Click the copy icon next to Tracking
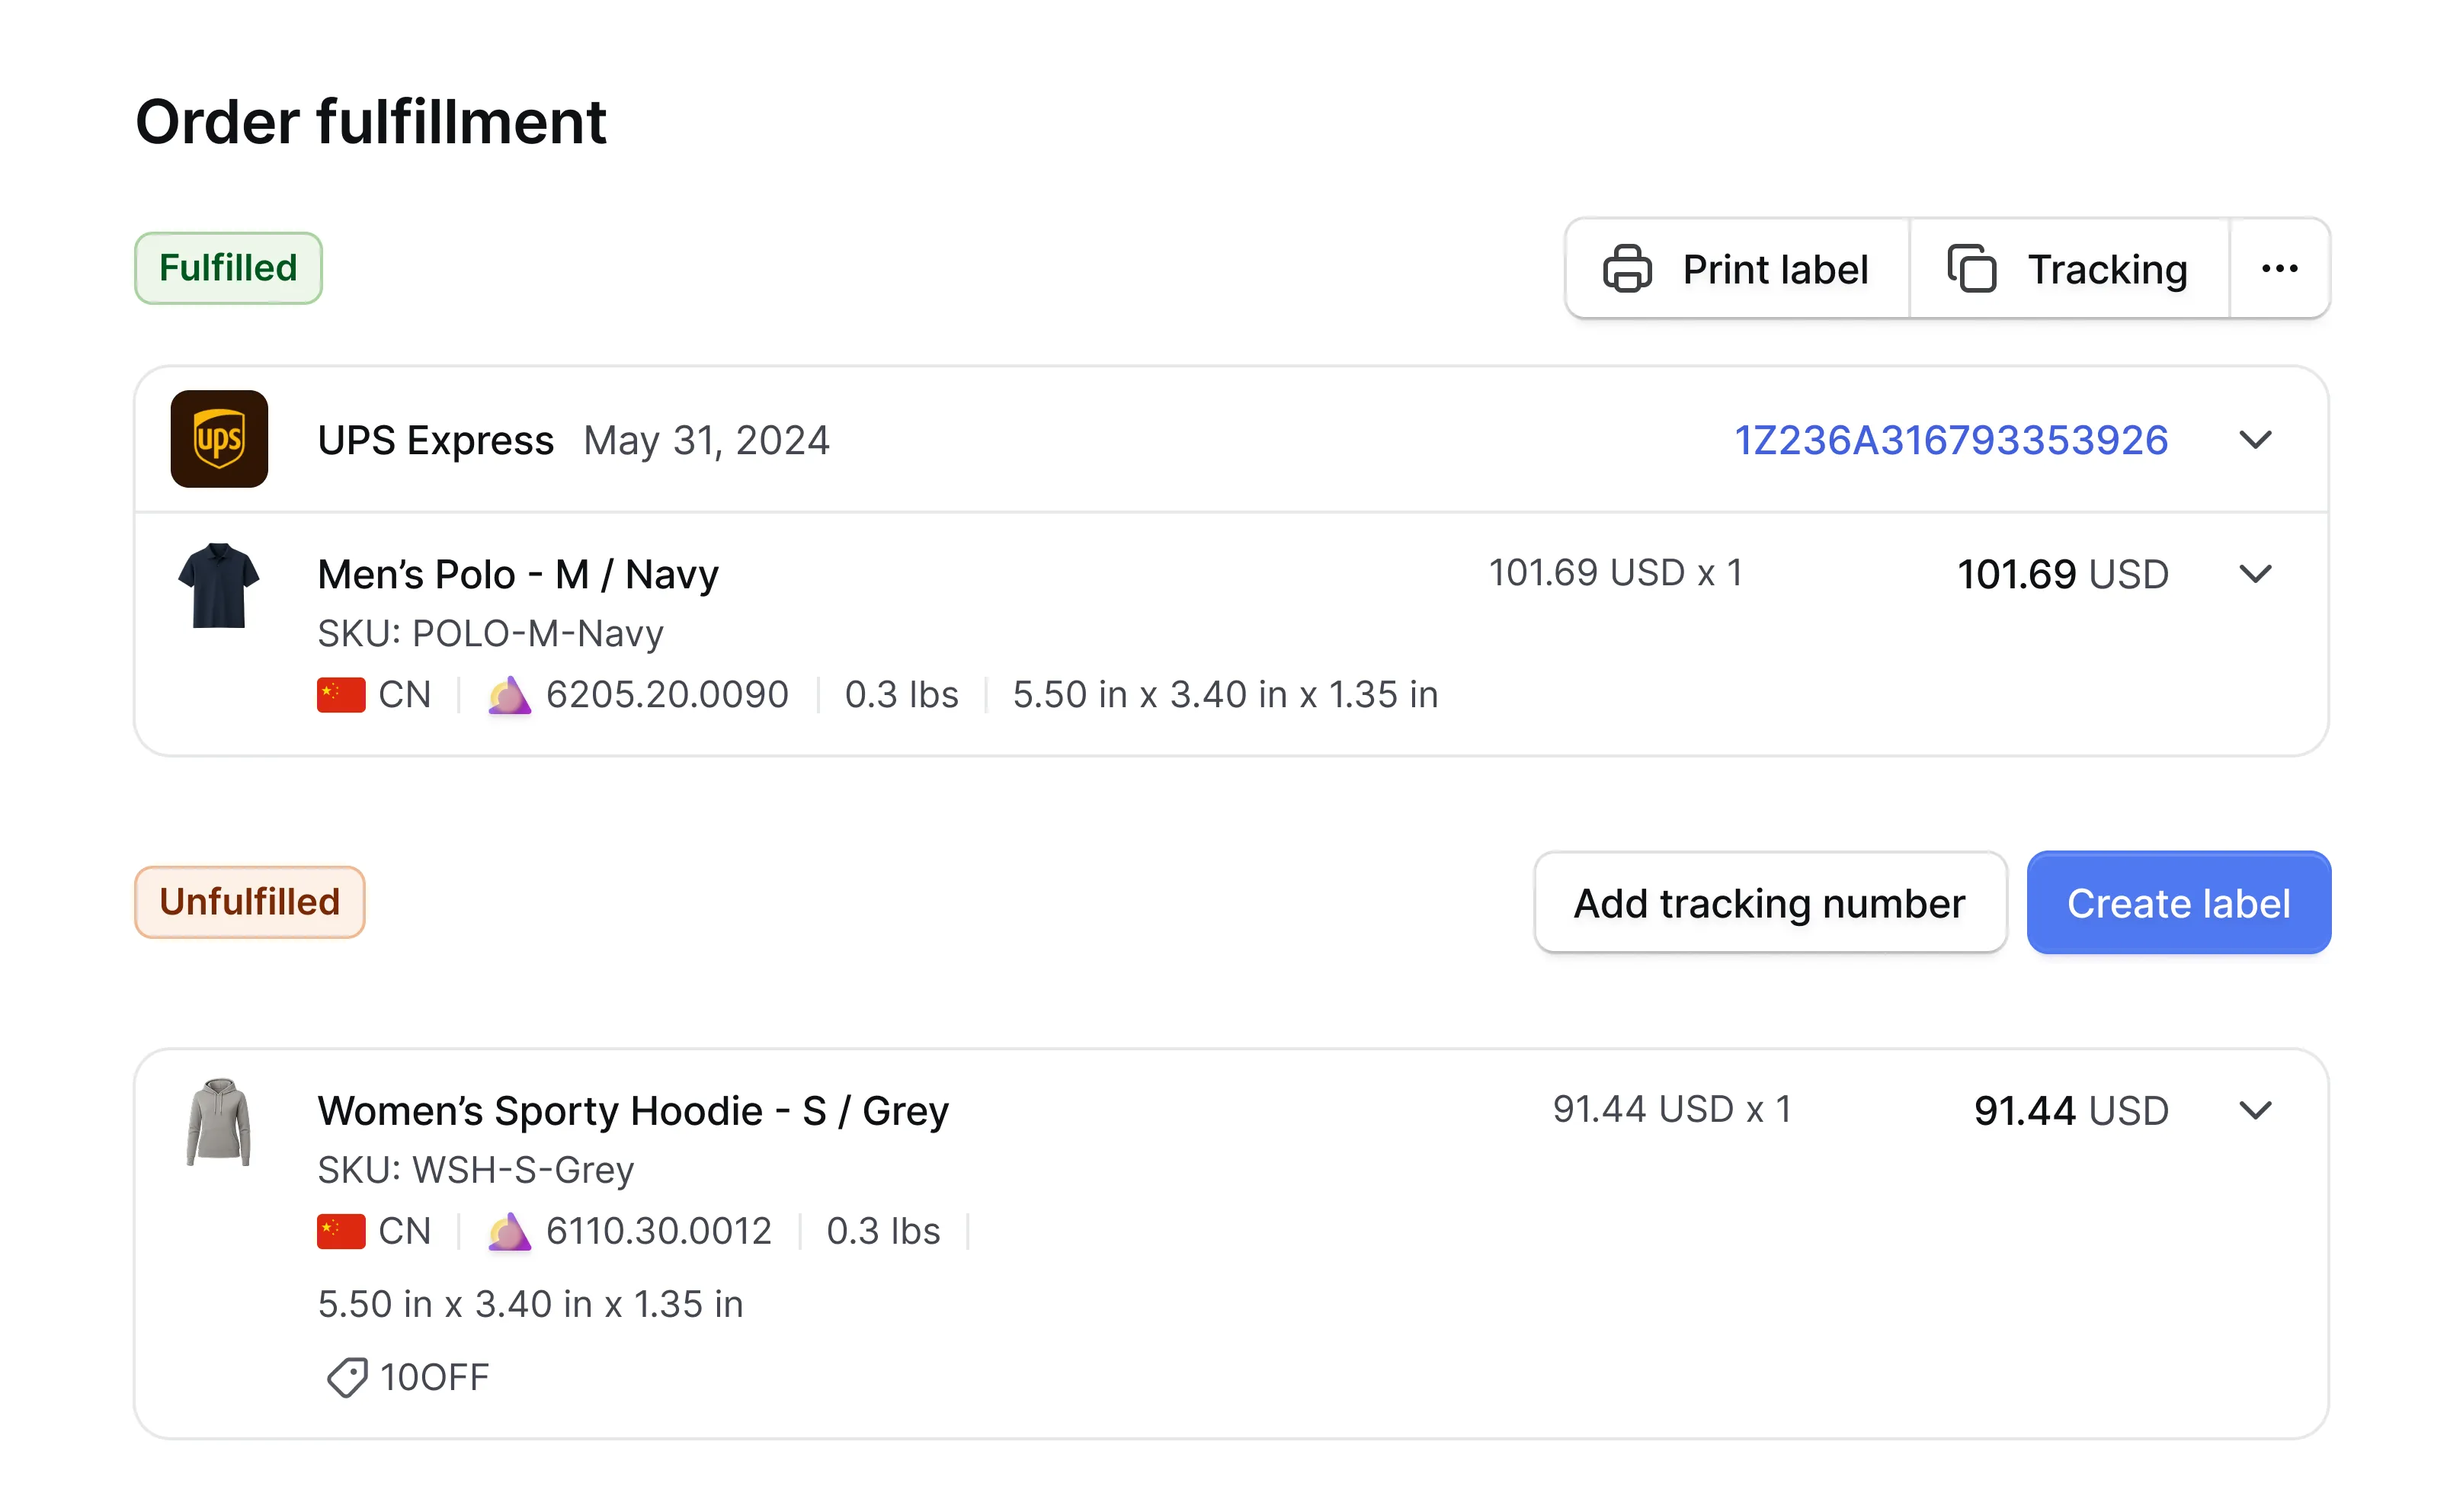 tap(1971, 268)
